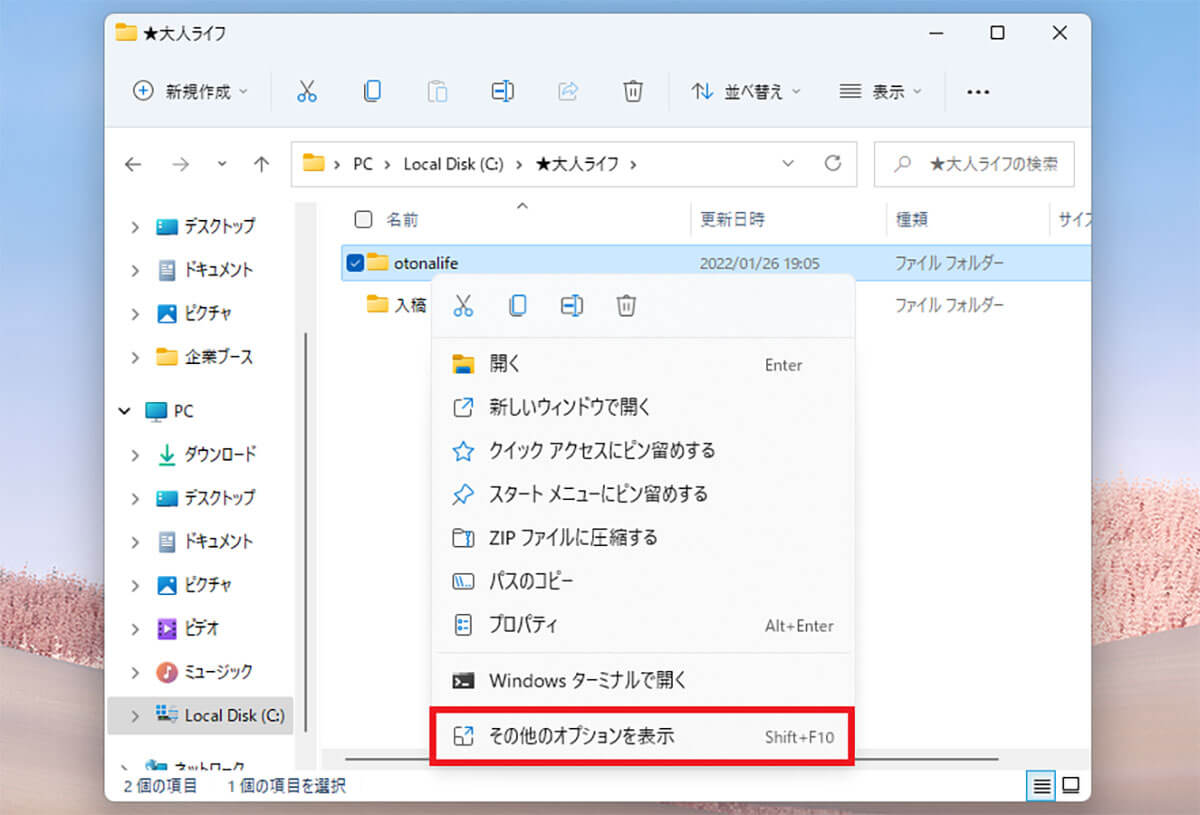Screen dimensions: 1200x815
Task: Uncheck the otonalife item checkbox
Action: point(355,263)
